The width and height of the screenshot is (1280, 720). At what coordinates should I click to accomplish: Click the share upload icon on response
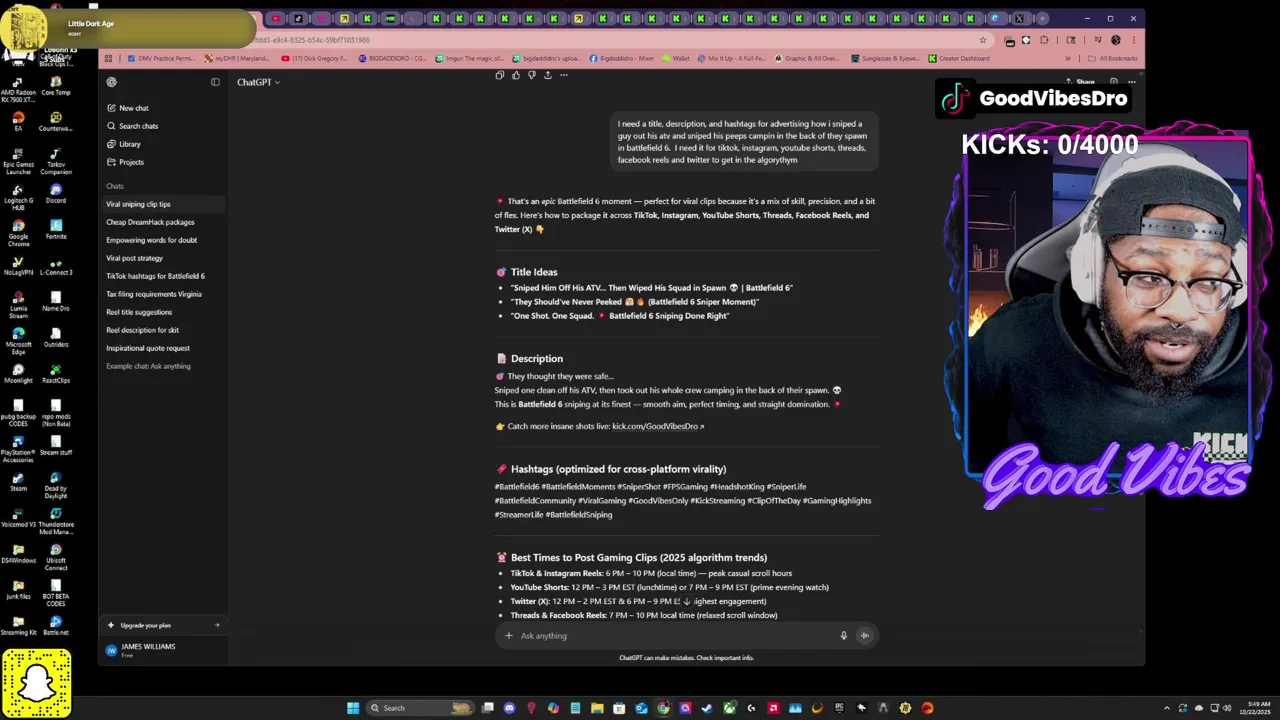click(547, 75)
